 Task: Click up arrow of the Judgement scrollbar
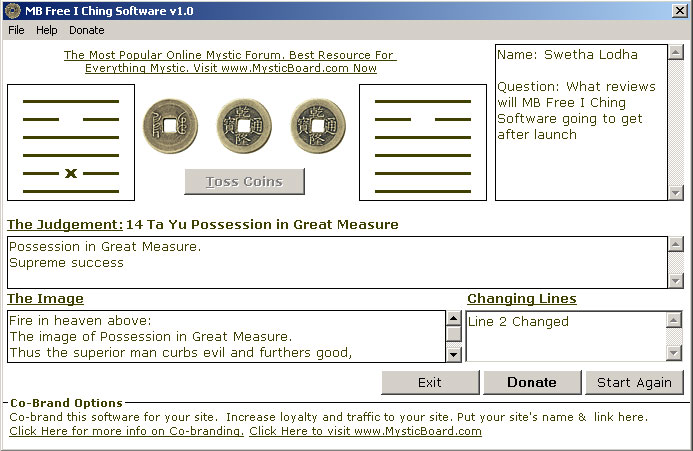pos(676,244)
